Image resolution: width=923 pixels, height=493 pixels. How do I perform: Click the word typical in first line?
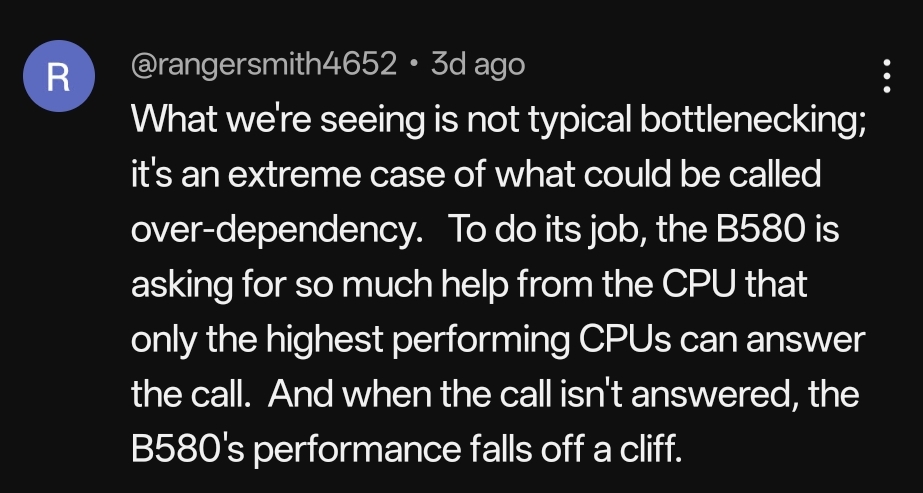[x=579, y=120]
